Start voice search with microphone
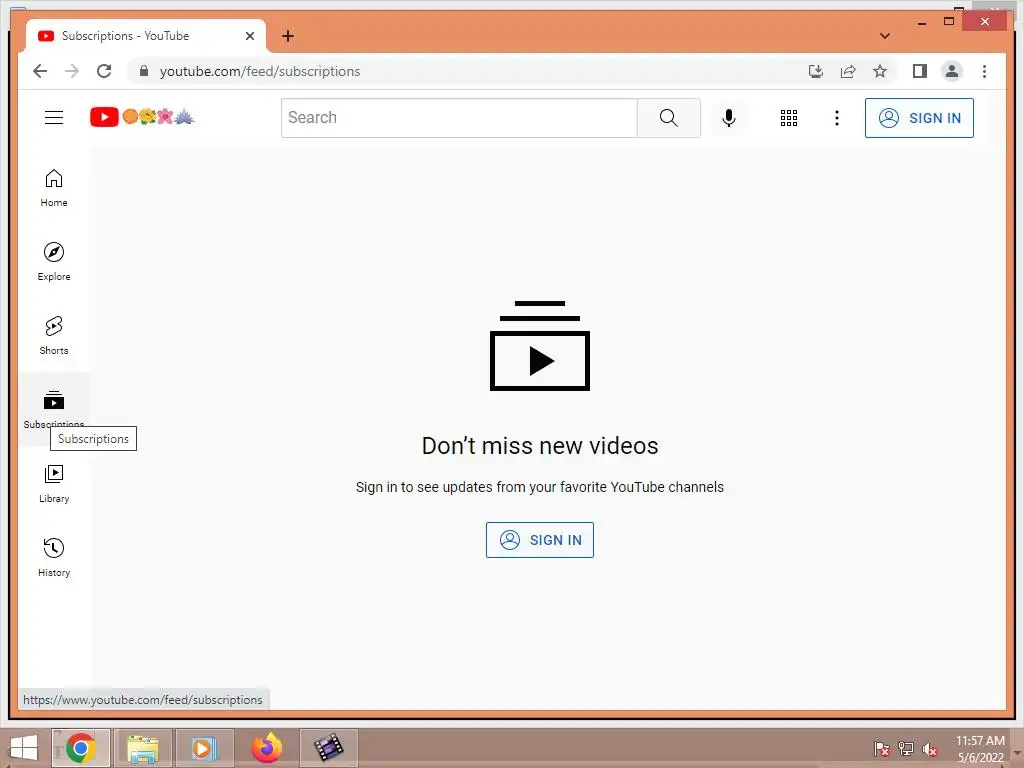This screenshot has width=1024, height=768. 729,118
